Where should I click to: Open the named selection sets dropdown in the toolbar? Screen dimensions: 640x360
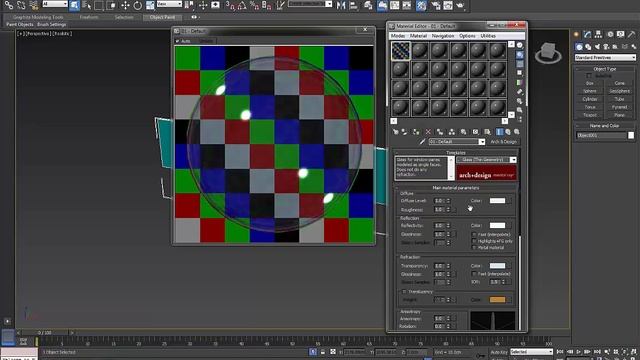[329, 4]
